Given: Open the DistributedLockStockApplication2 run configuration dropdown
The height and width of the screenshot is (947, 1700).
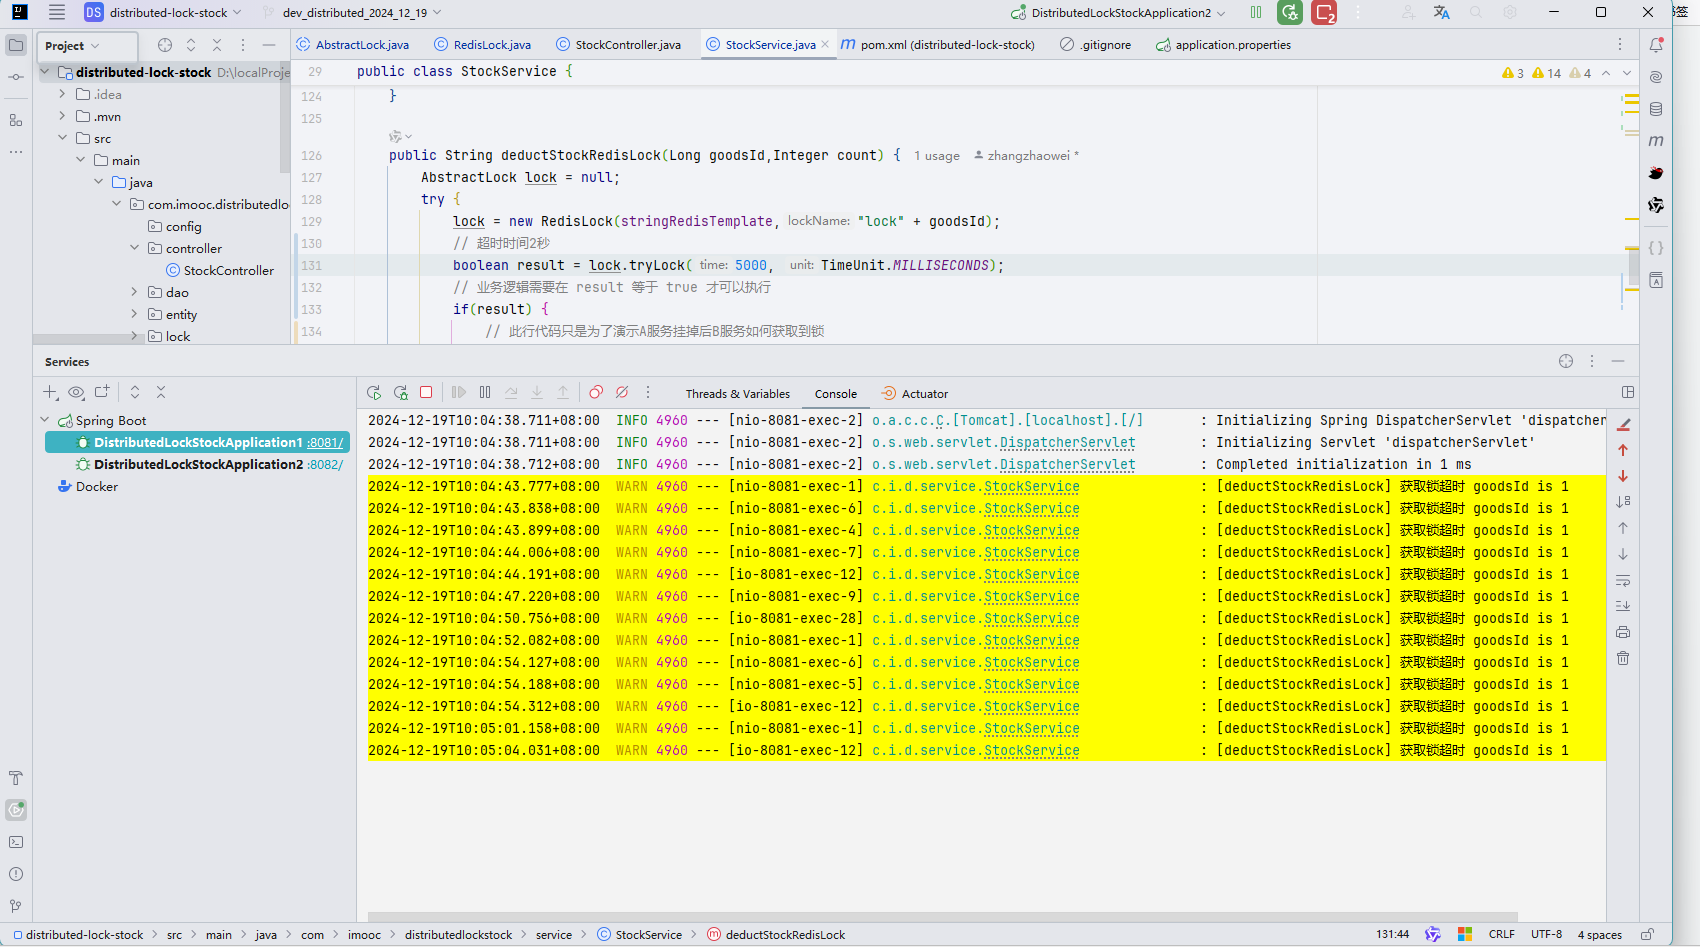Looking at the screenshot, I should click(1119, 12).
